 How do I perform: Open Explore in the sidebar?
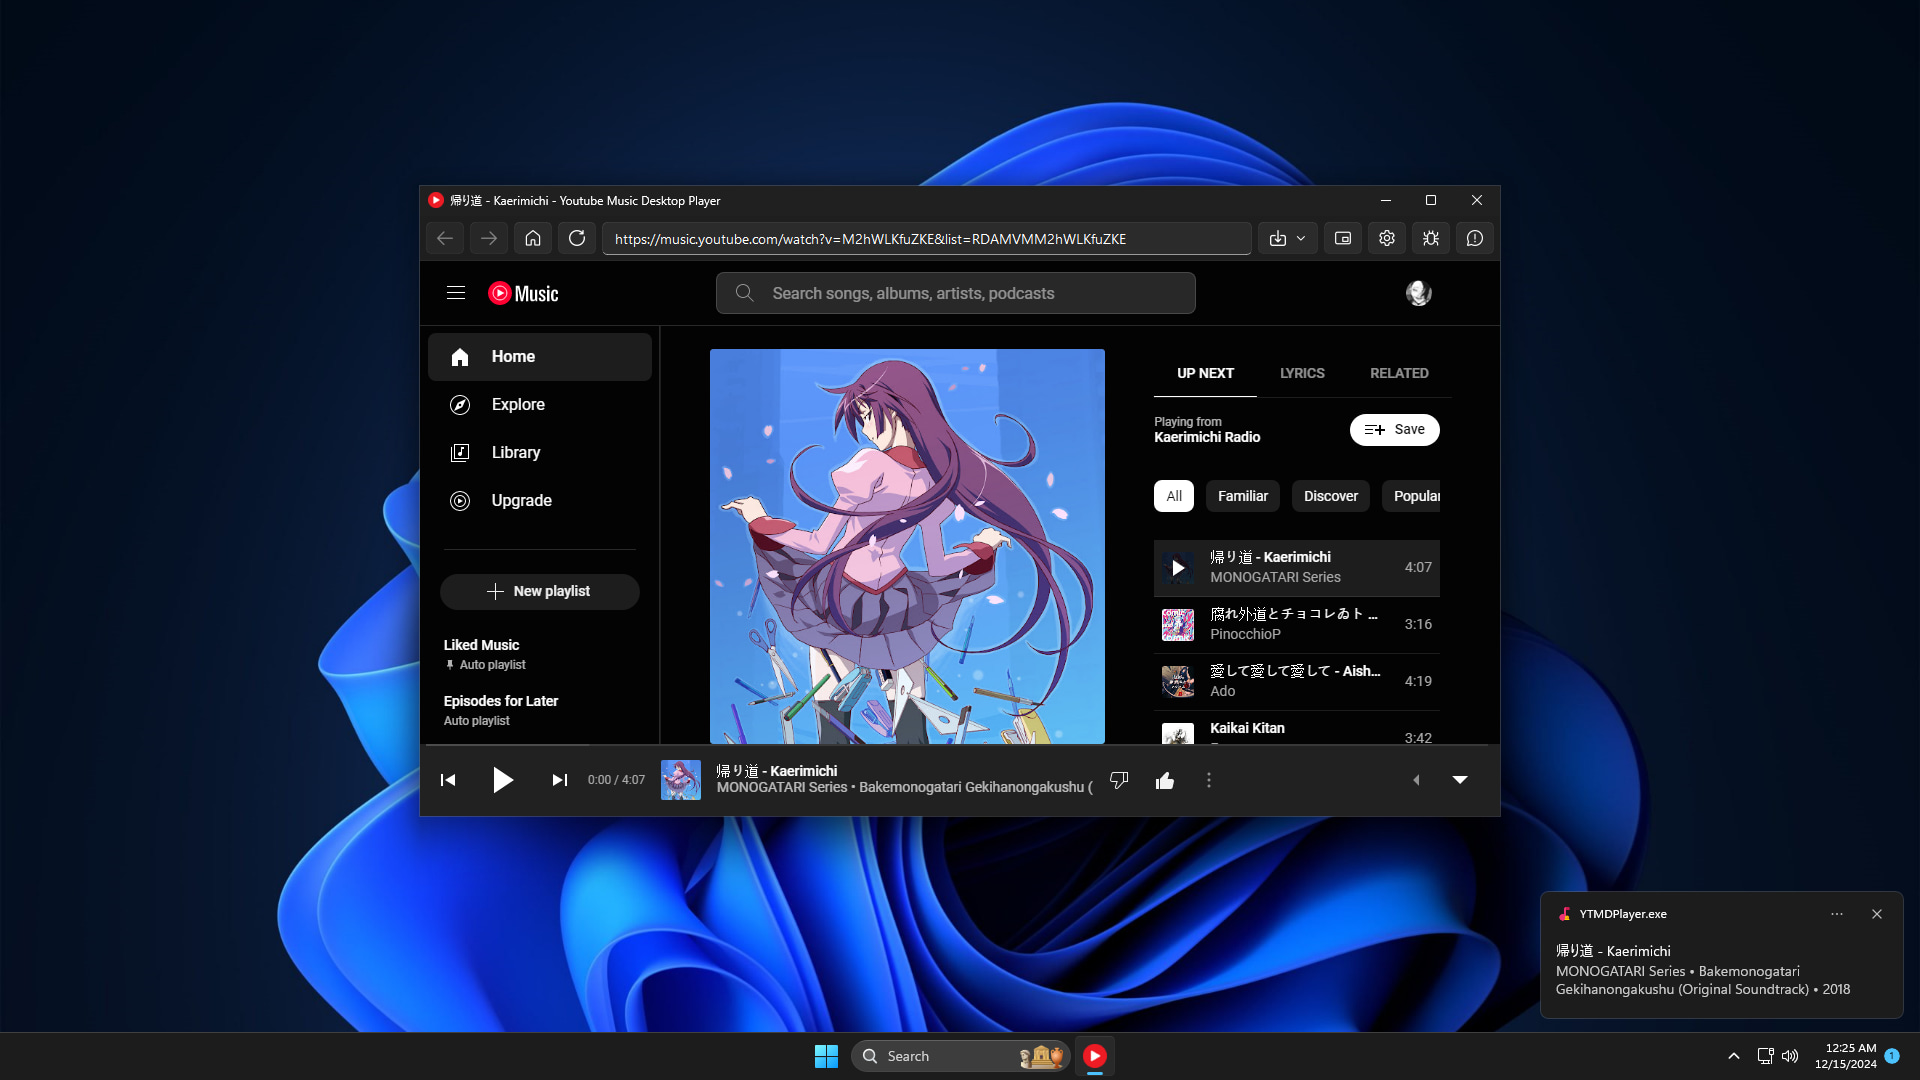click(540, 405)
